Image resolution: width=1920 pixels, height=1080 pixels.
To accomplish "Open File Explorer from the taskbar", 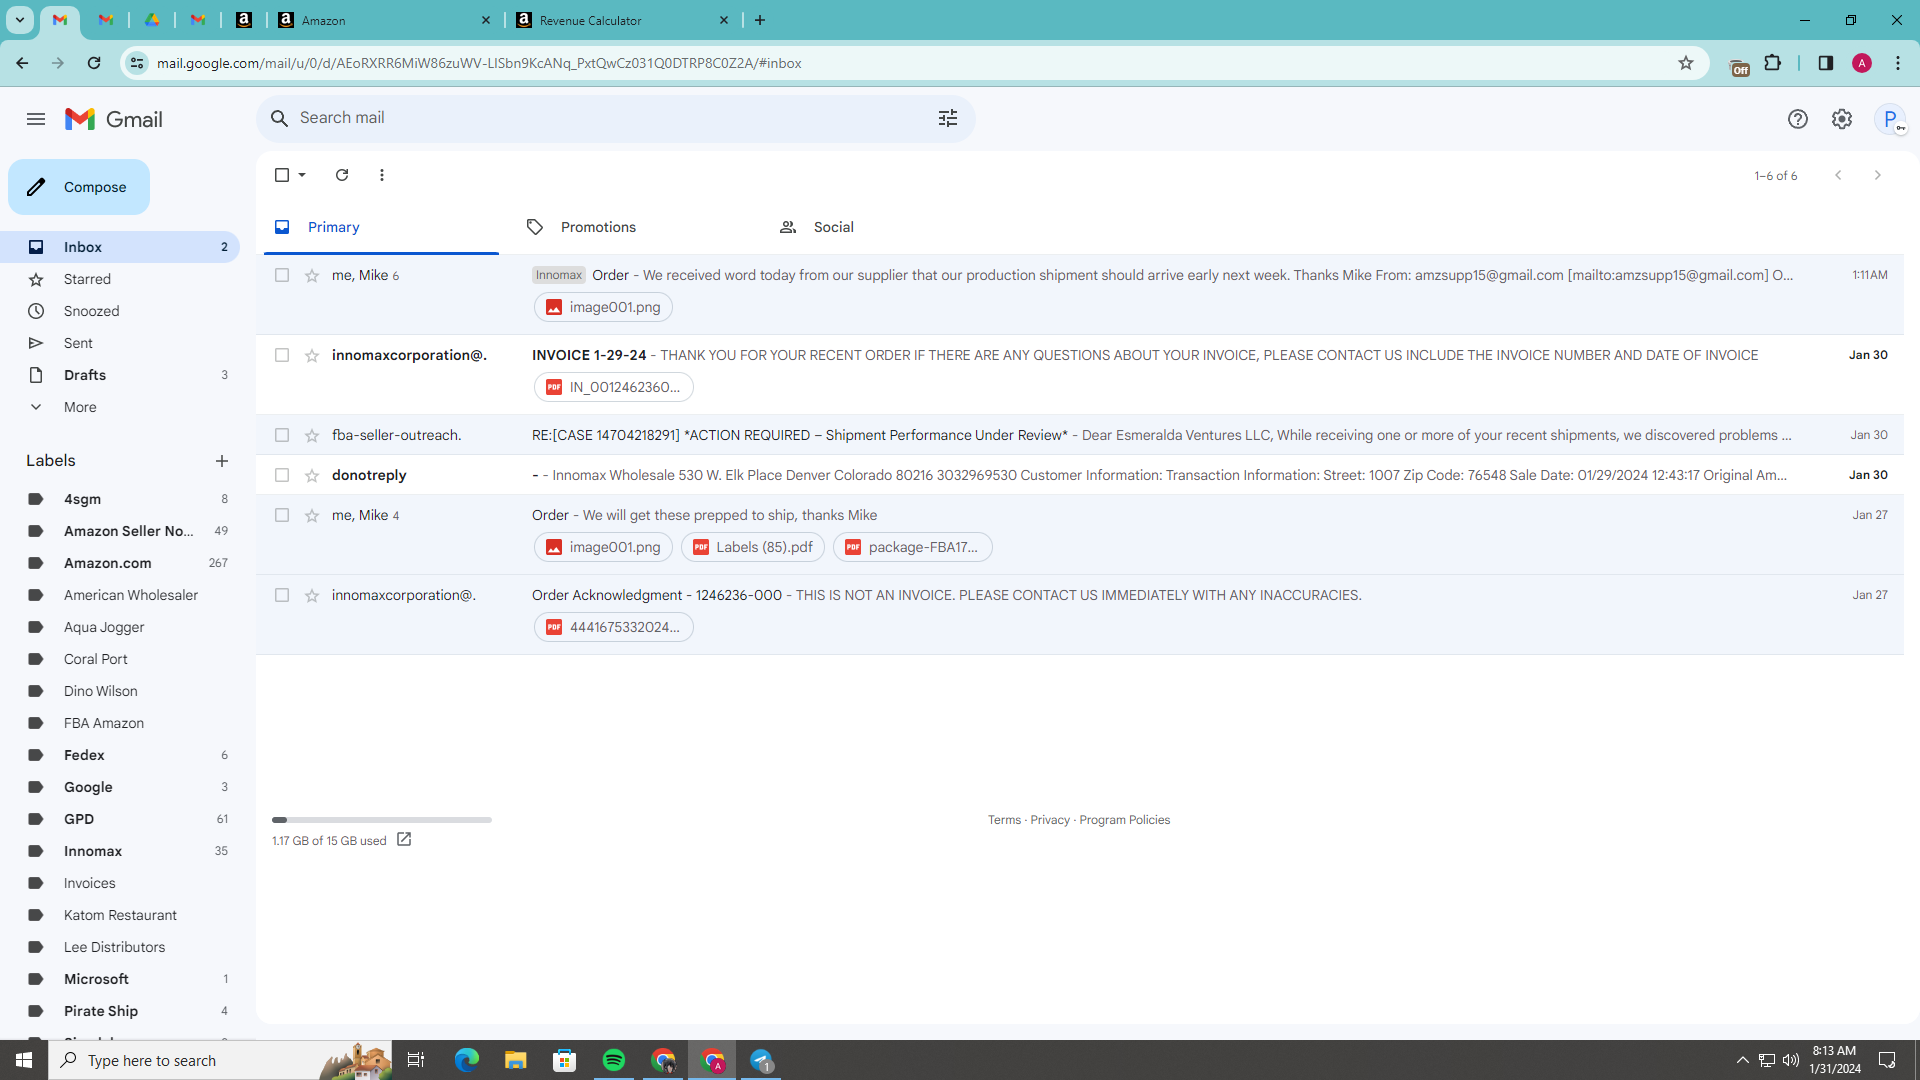I will 515,1060.
